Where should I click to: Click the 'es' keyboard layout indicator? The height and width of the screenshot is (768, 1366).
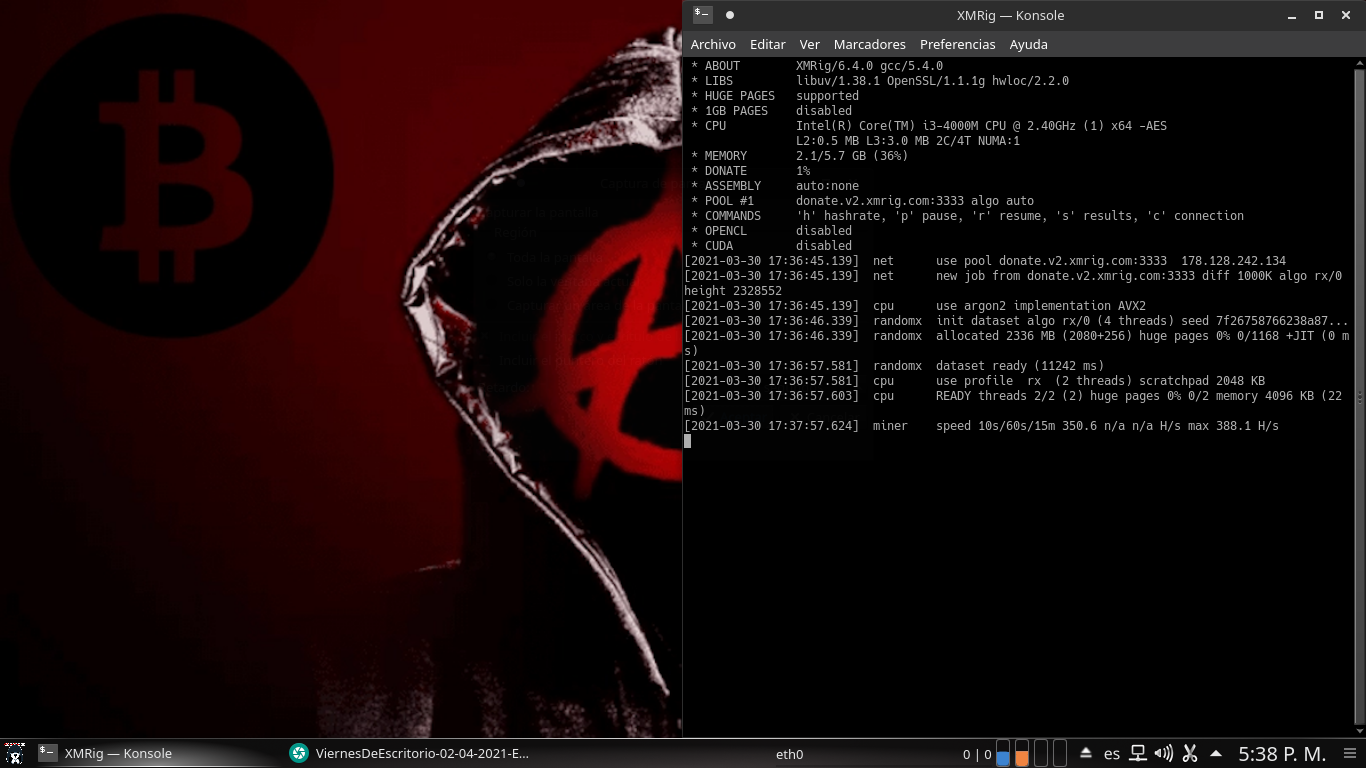click(x=1112, y=754)
